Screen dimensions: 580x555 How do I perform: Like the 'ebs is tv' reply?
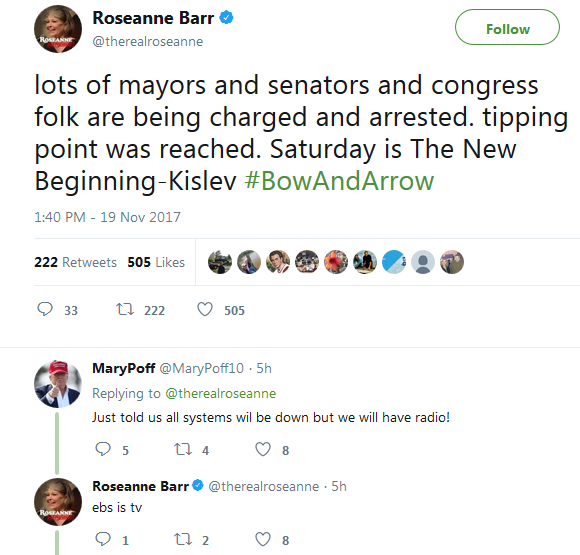click(x=263, y=539)
